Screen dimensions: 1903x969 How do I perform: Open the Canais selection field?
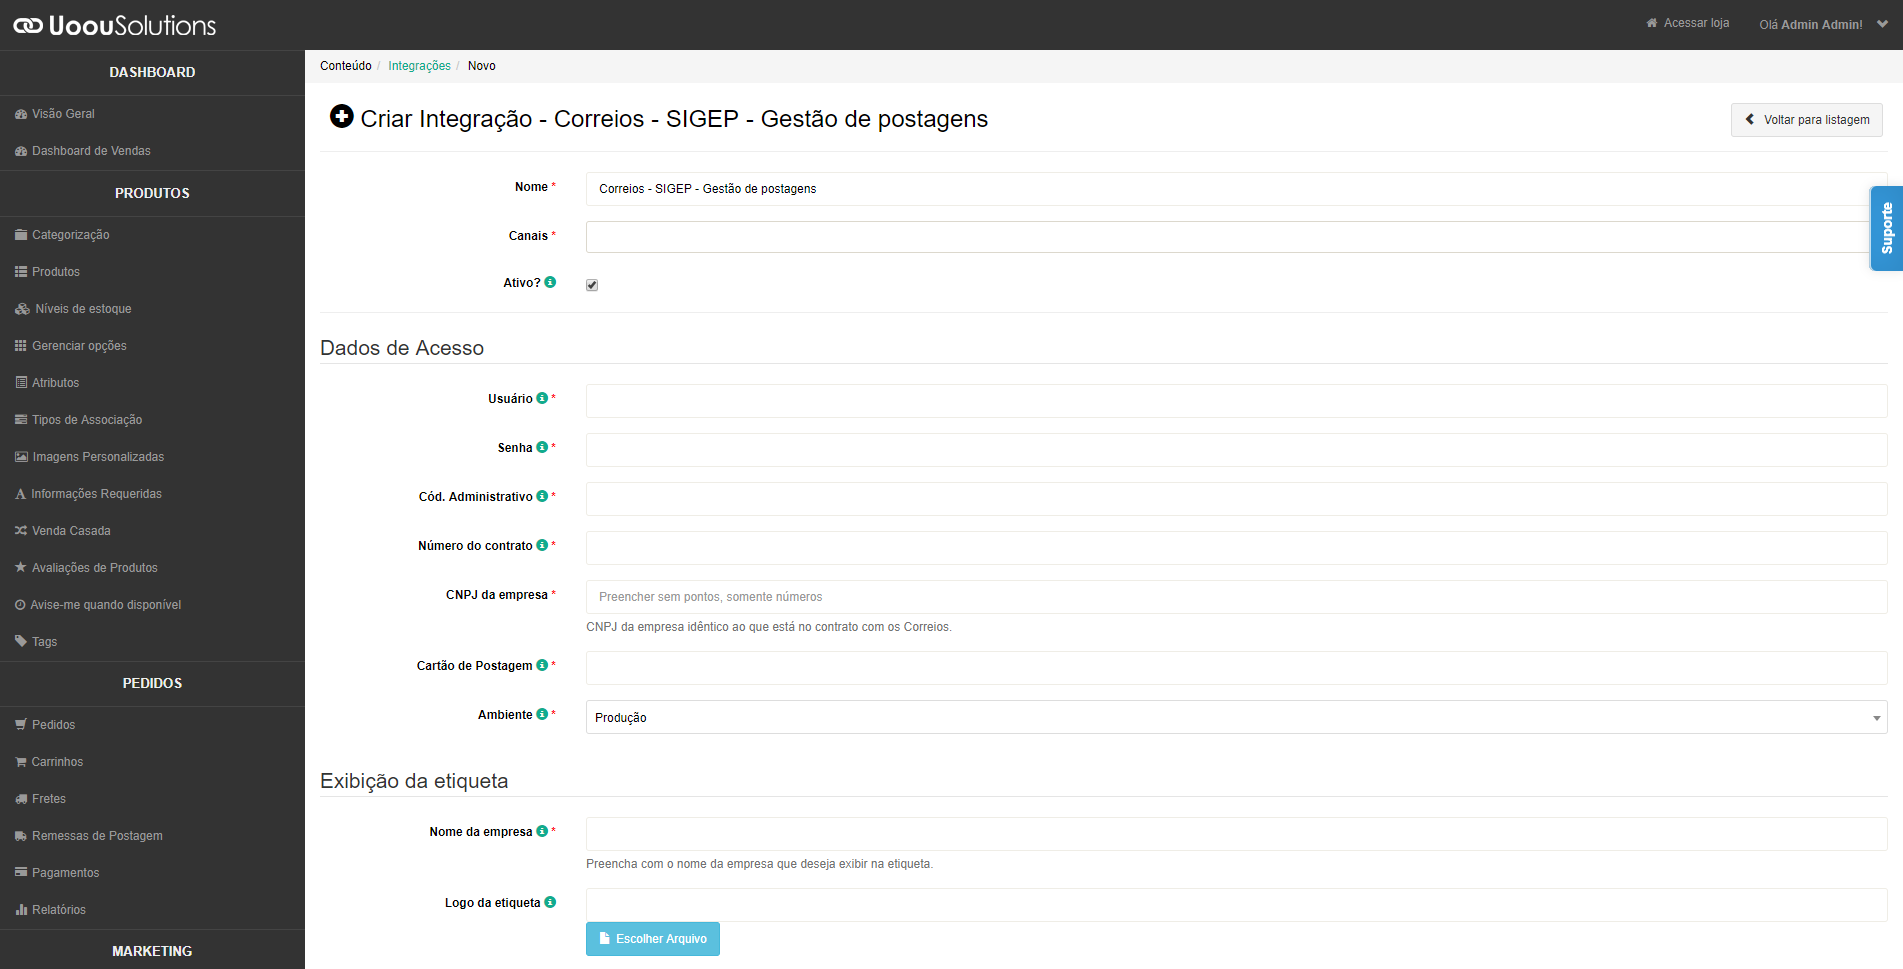point(1236,237)
